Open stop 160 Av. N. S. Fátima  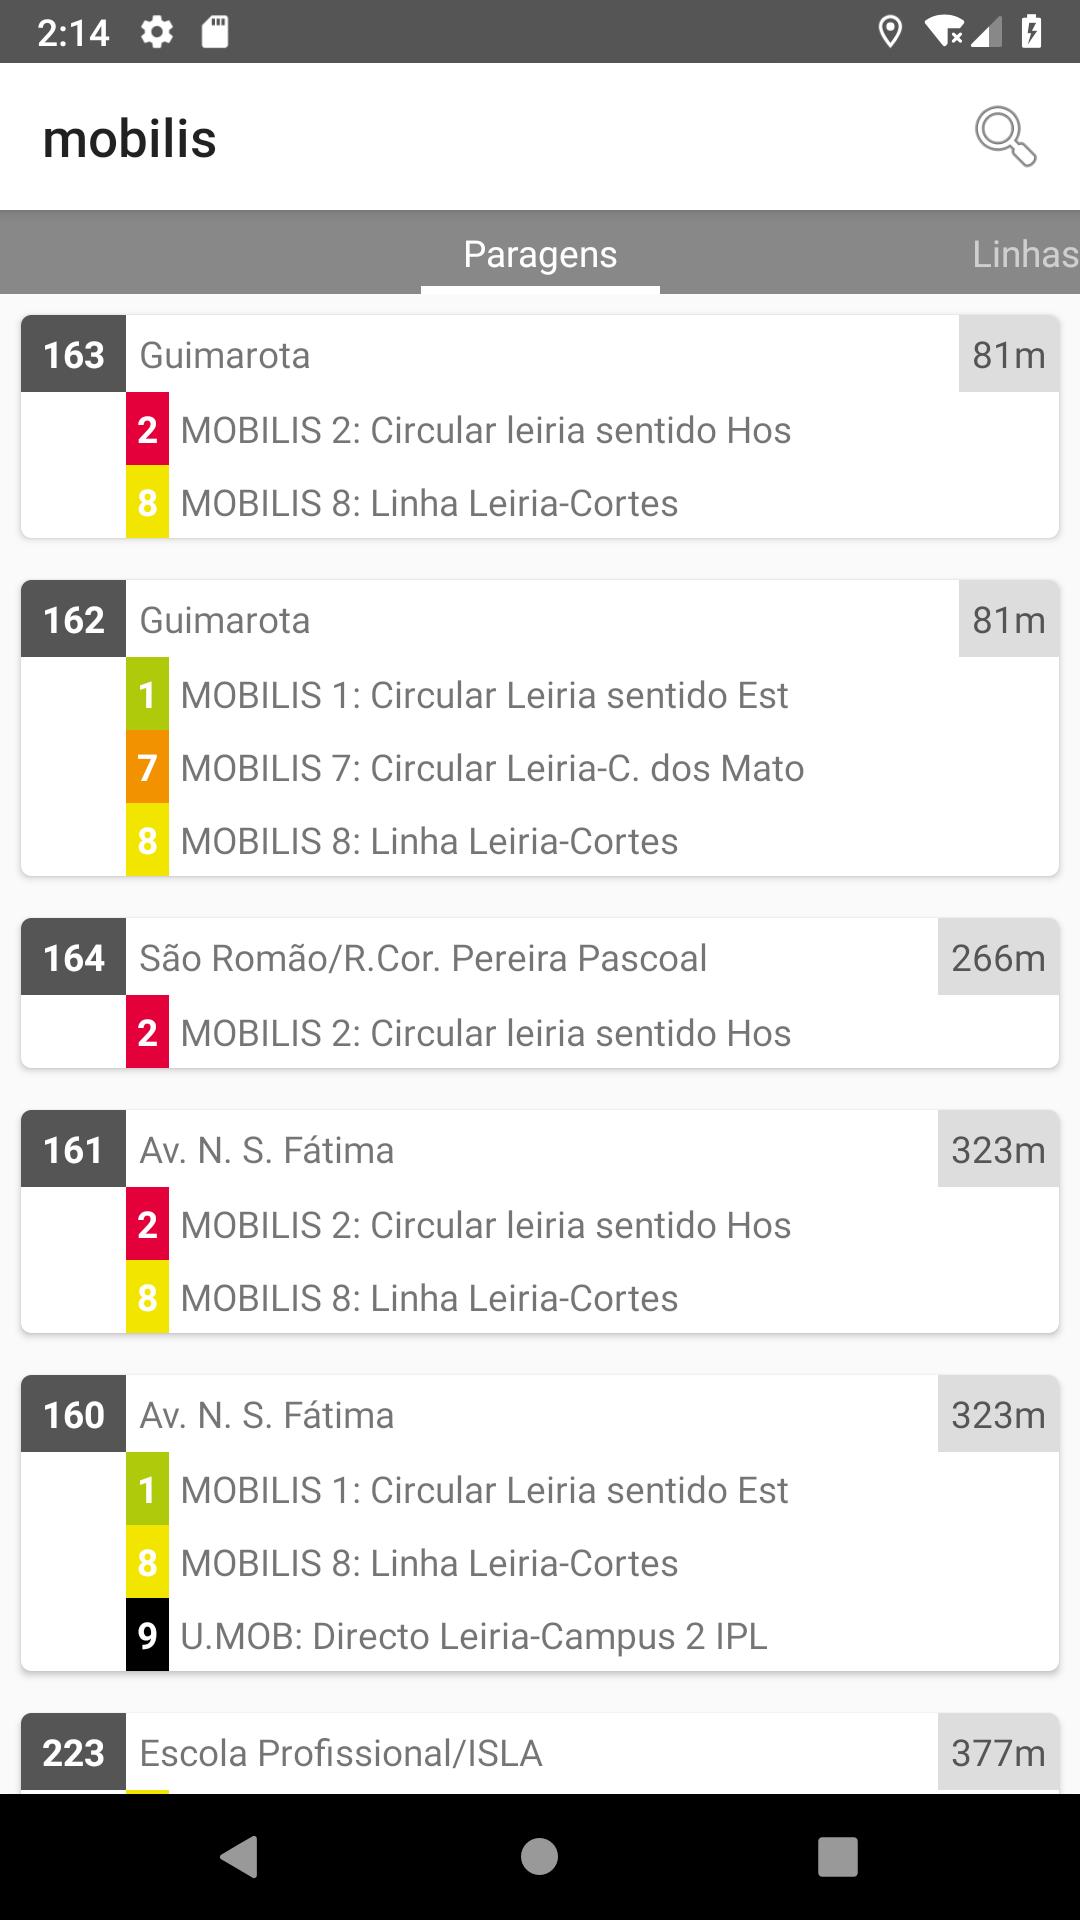tap(540, 1415)
